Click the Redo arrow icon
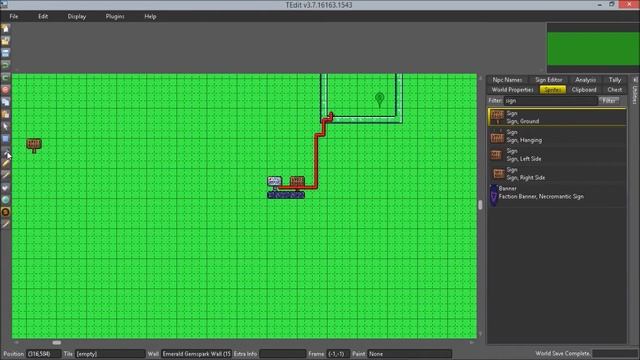 pos(6,78)
